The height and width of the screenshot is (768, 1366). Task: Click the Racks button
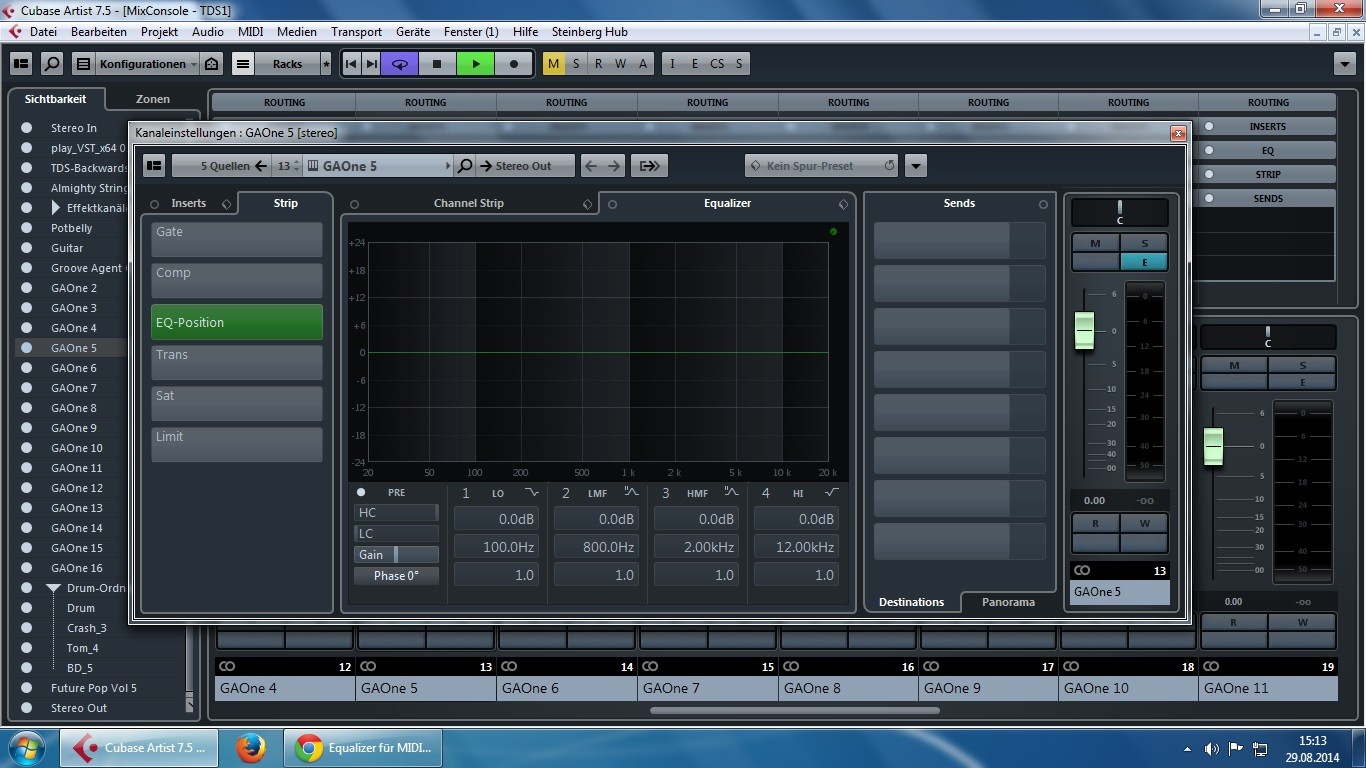[287, 64]
